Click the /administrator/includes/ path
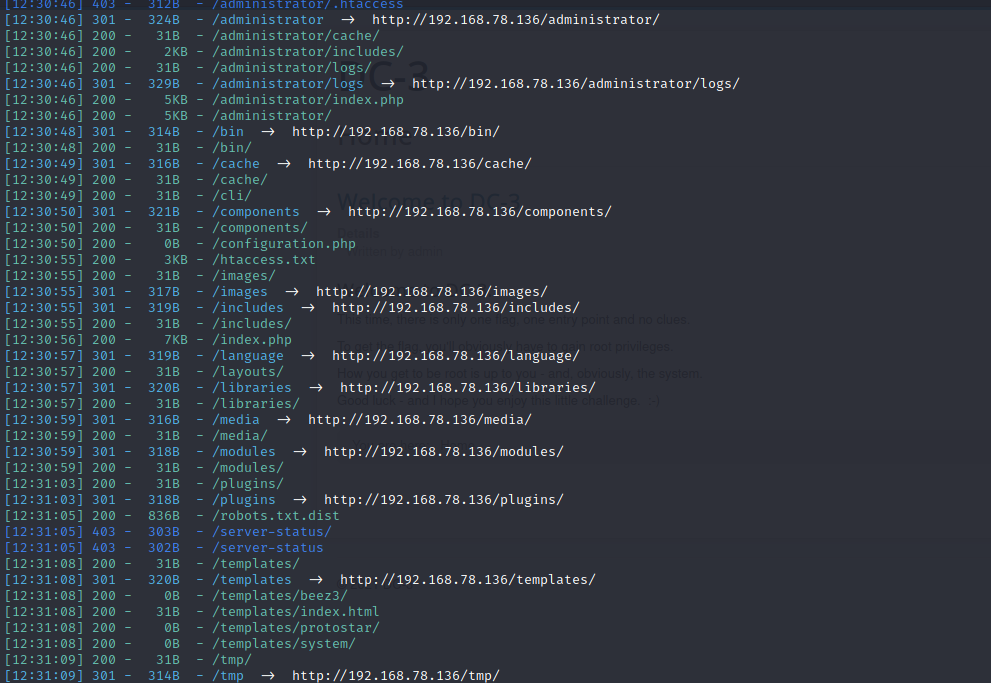 point(308,52)
